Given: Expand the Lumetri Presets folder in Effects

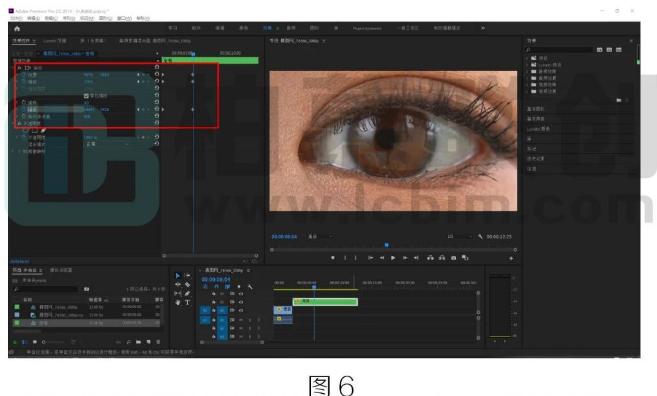Looking at the screenshot, I should tap(527, 65).
